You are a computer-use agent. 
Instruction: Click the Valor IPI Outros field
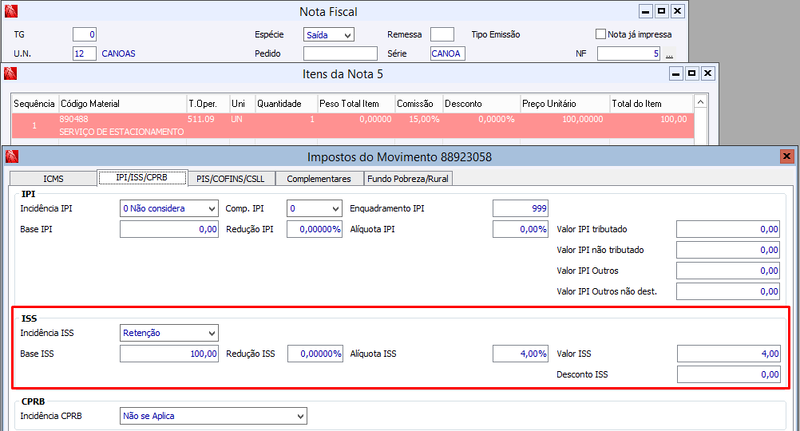[728, 271]
